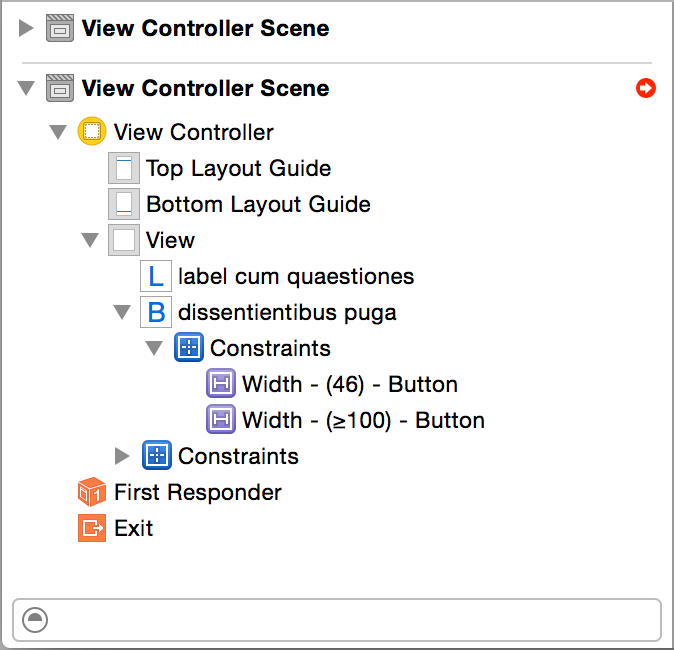This screenshot has height=650, width=674.
Task: Click the orange First Responder cube icon
Action: coord(91,492)
